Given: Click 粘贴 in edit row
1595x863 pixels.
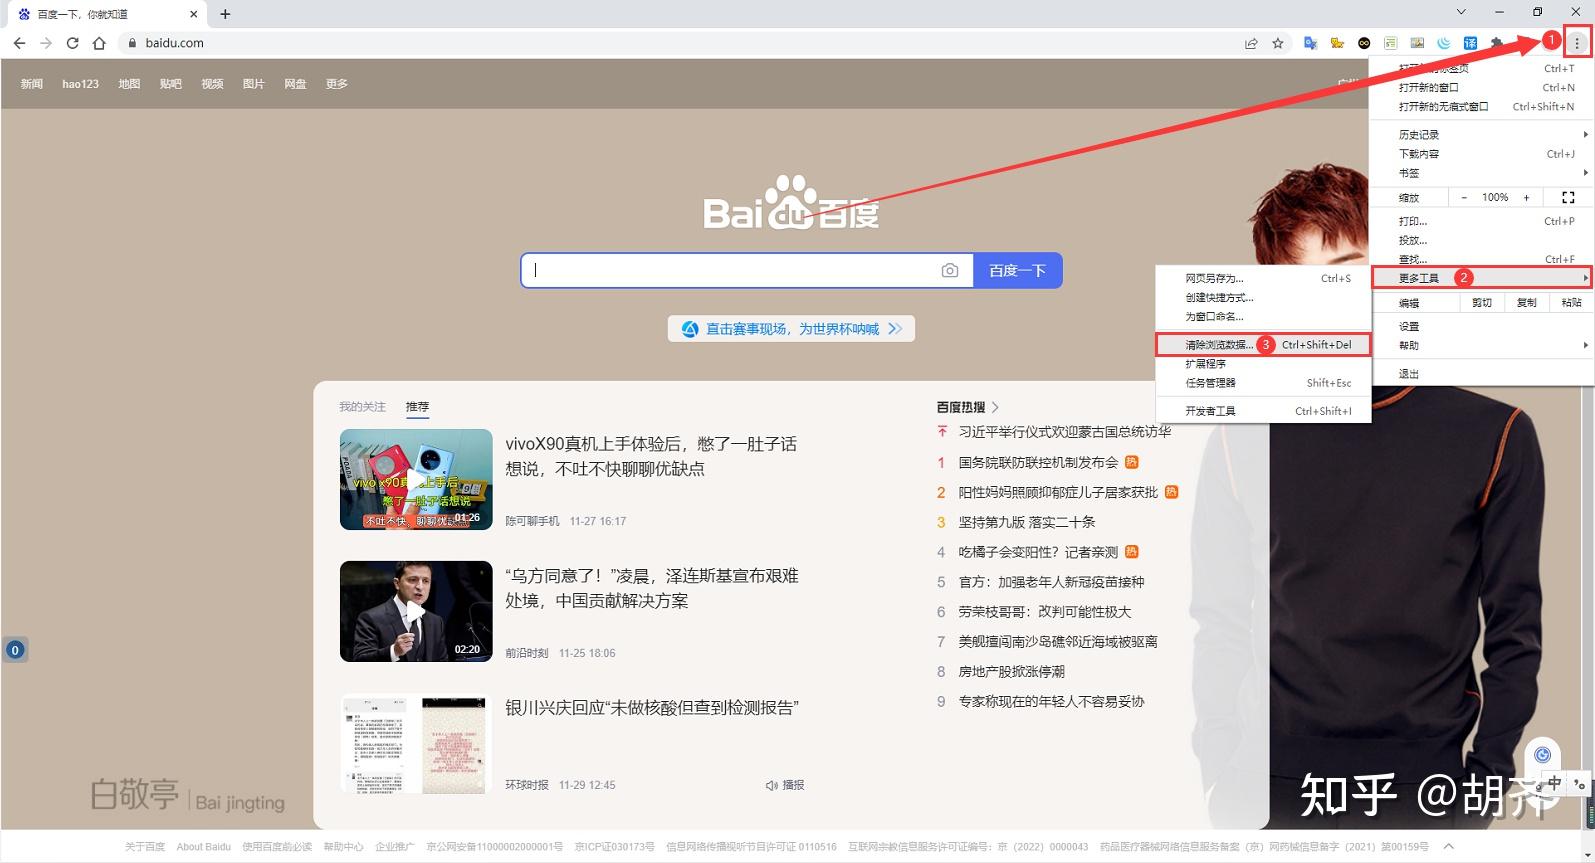Looking at the screenshot, I should tap(1572, 302).
